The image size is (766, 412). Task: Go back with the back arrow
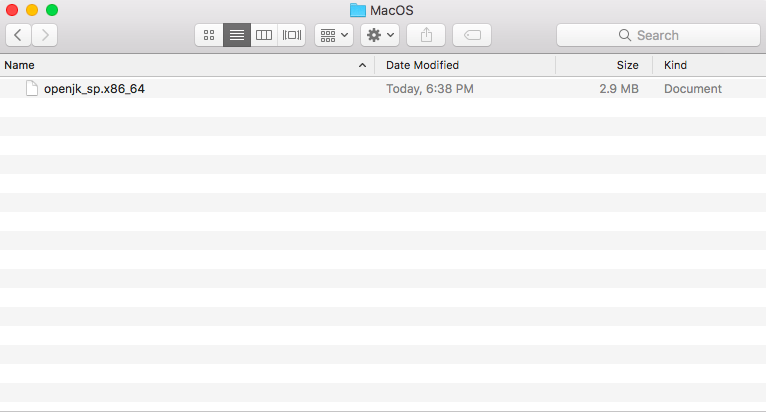(x=19, y=35)
